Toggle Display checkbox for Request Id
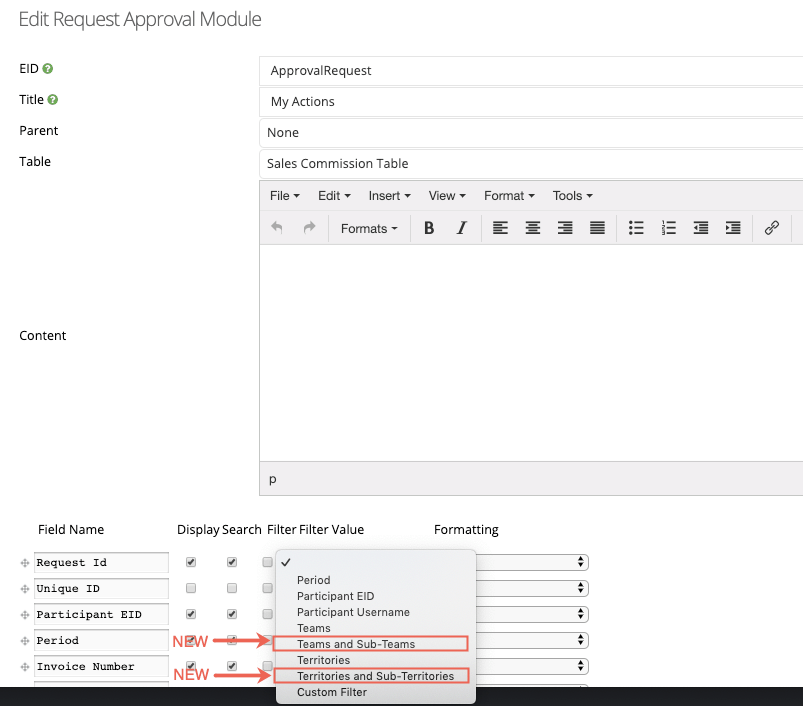Screen dimensions: 803x706 pos(191,562)
